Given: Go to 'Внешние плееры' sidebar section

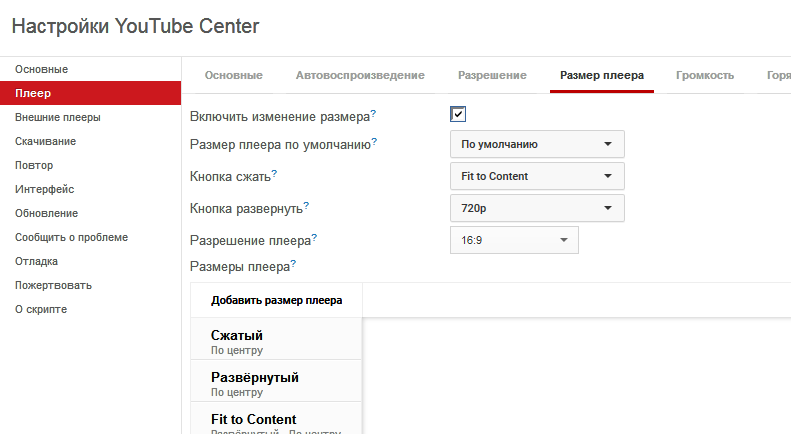Looking at the screenshot, I should point(57,117).
